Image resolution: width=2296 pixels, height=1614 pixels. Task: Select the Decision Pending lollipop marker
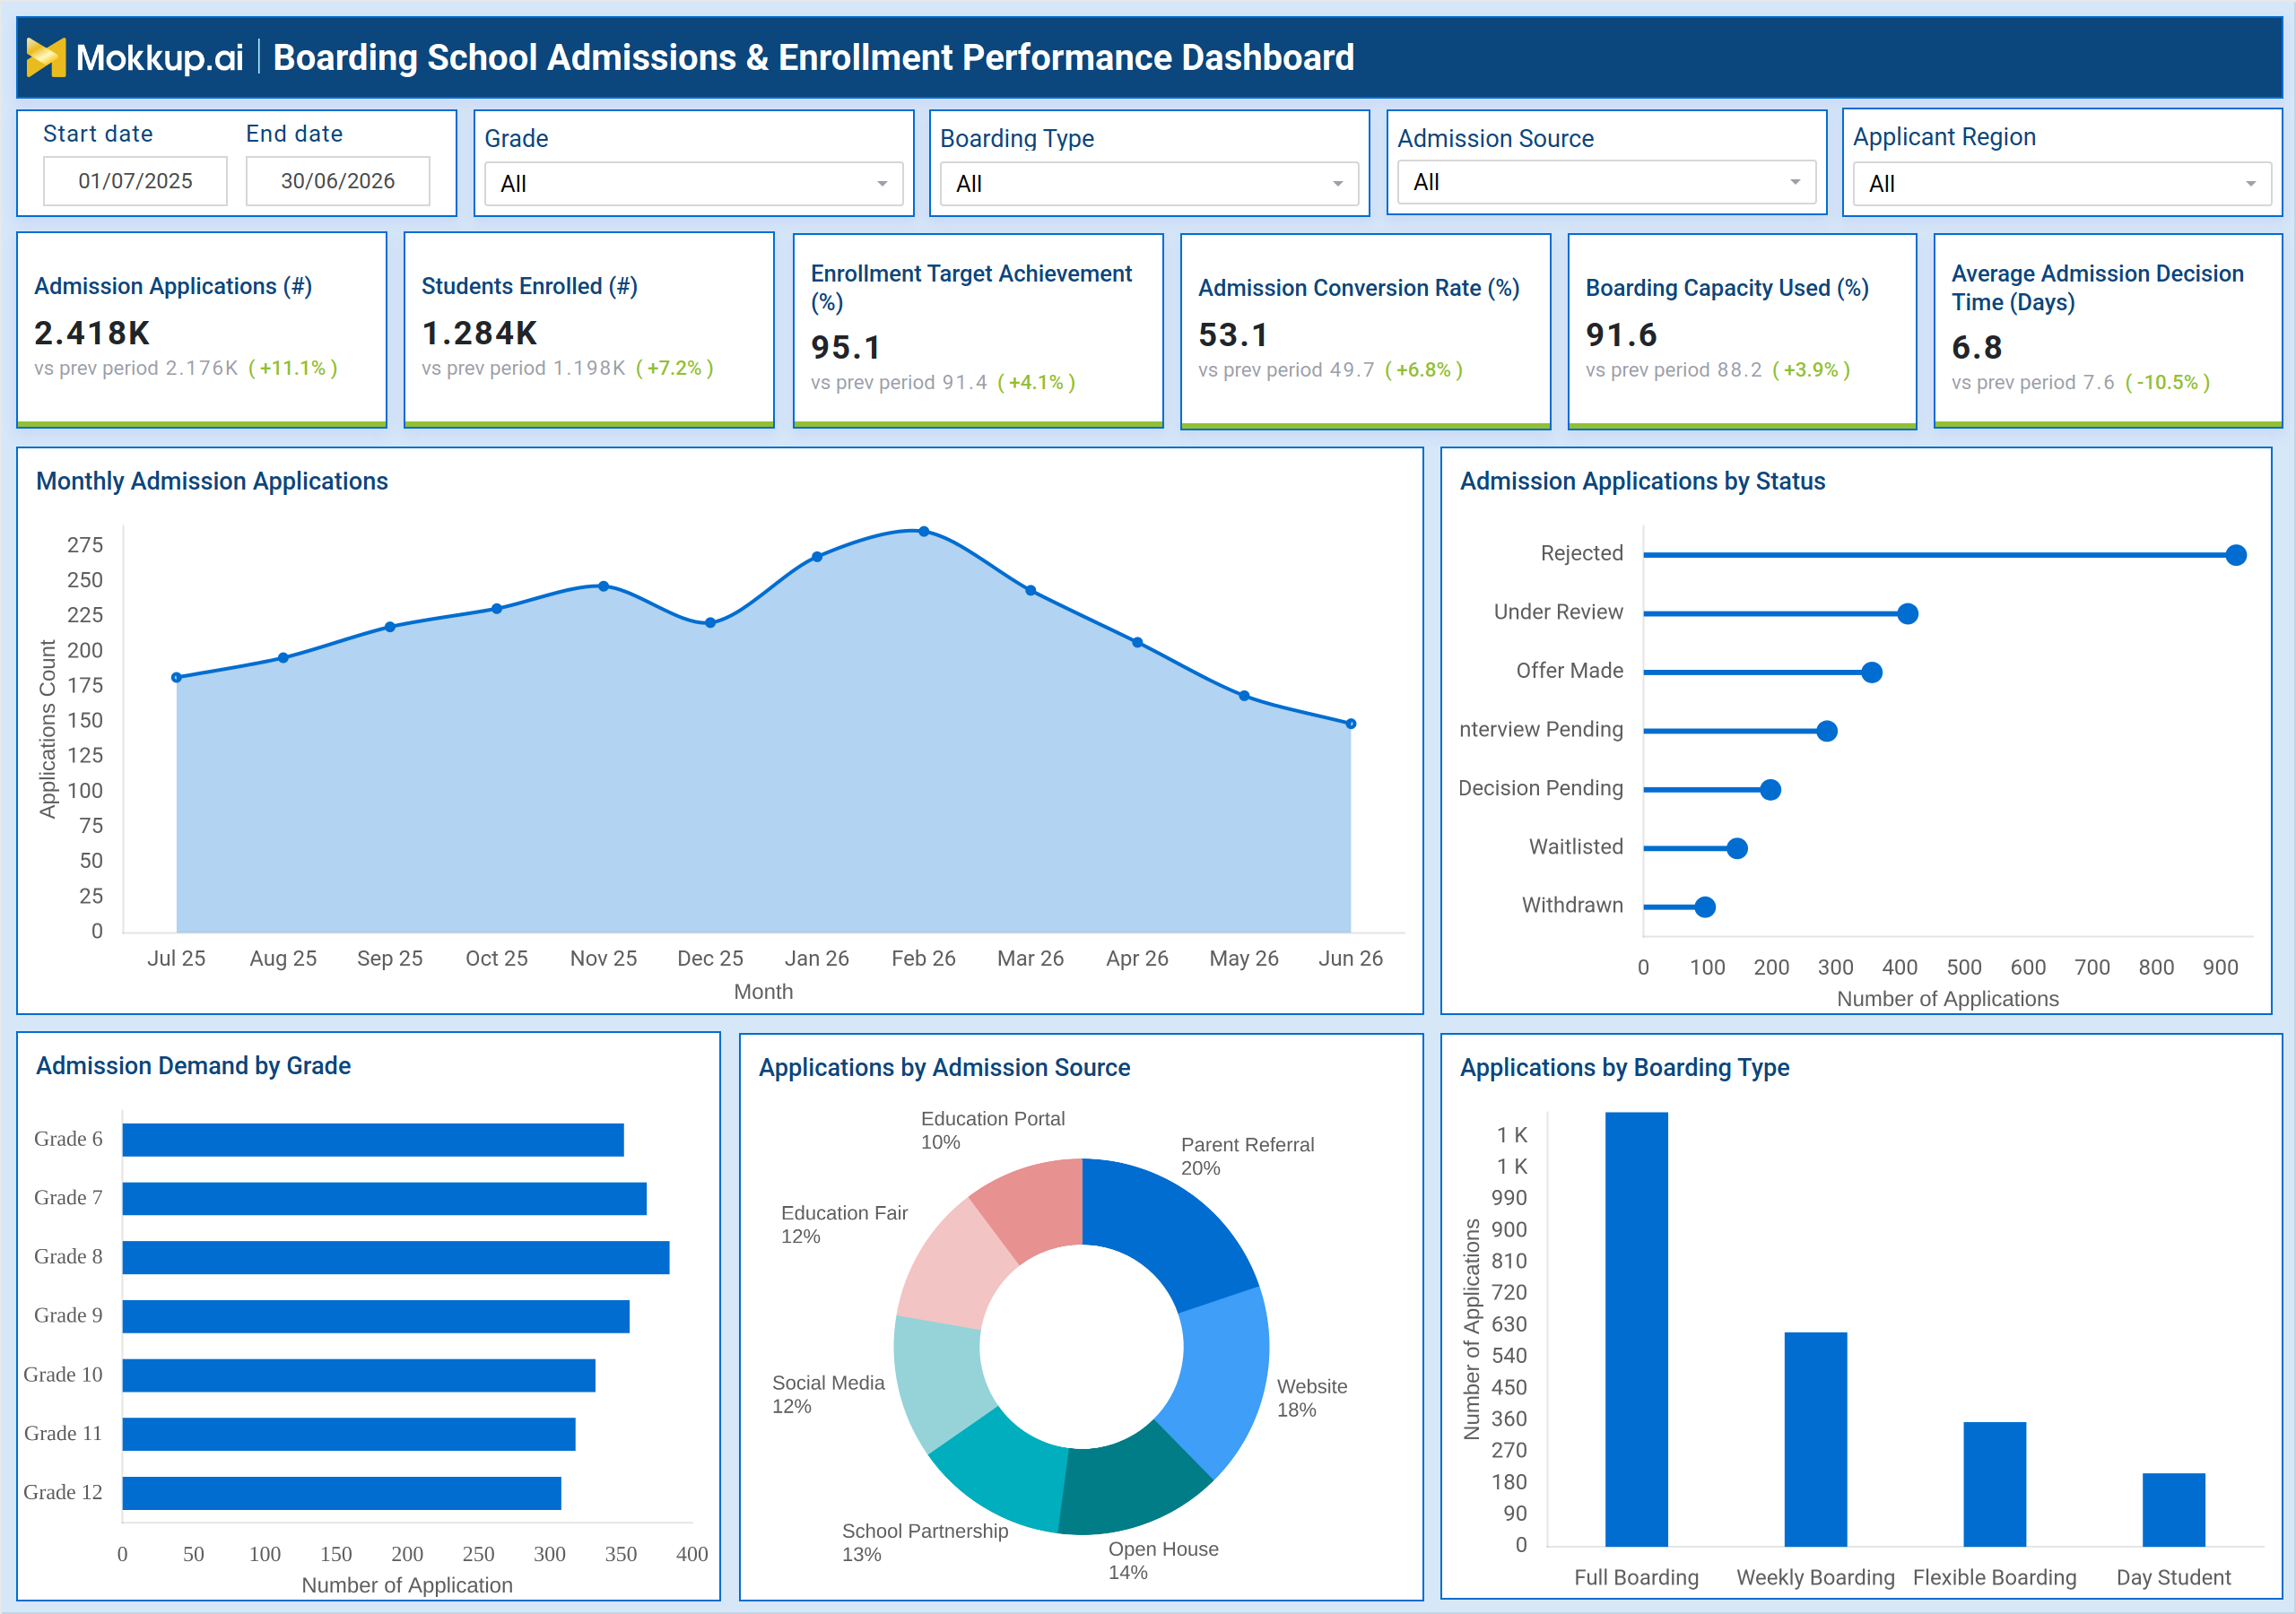[1770, 790]
